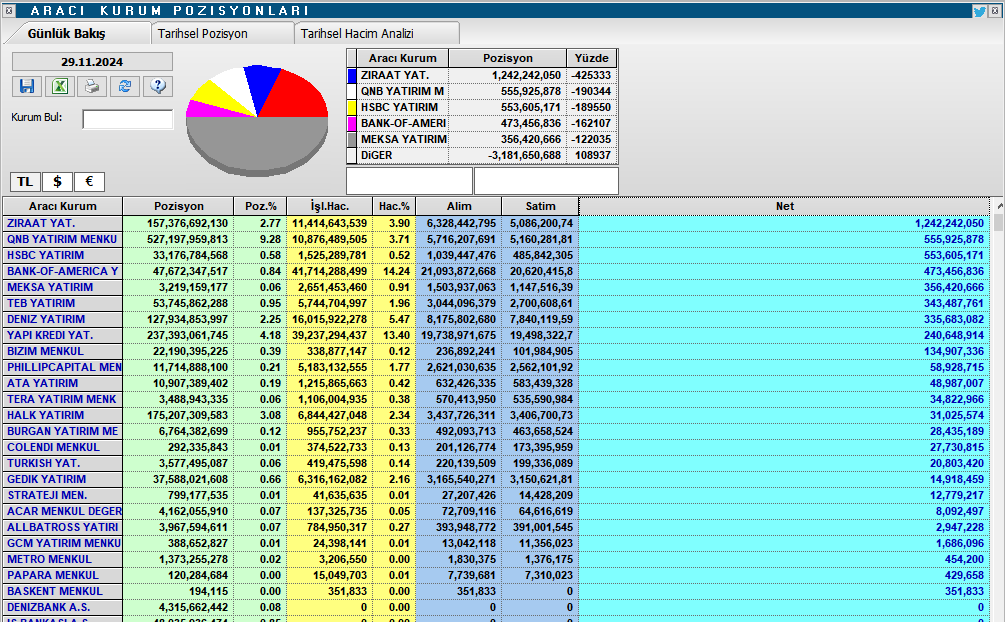Sort table by Alim column header
The height and width of the screenshot is (622, 1005).
tap(459, 206)
